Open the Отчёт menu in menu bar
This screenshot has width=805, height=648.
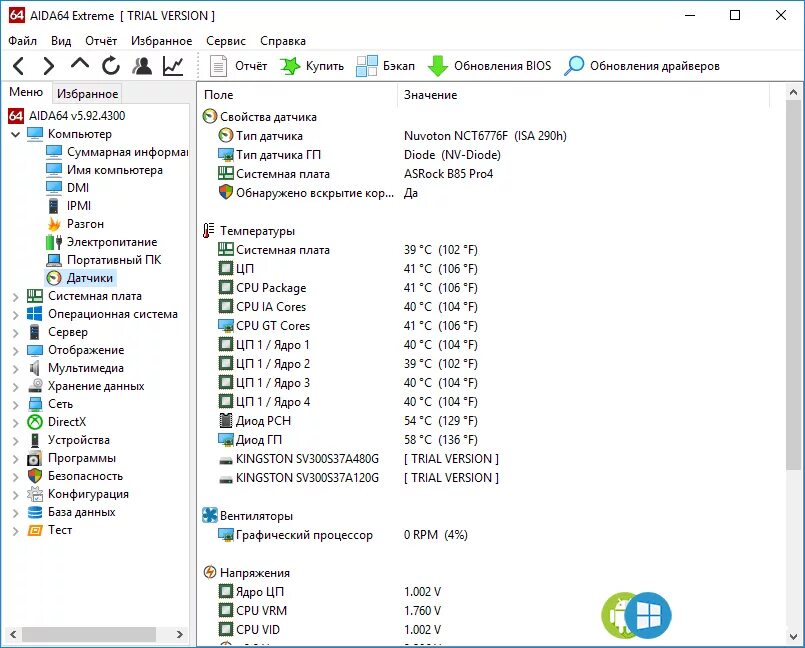[x=101, y=41]
